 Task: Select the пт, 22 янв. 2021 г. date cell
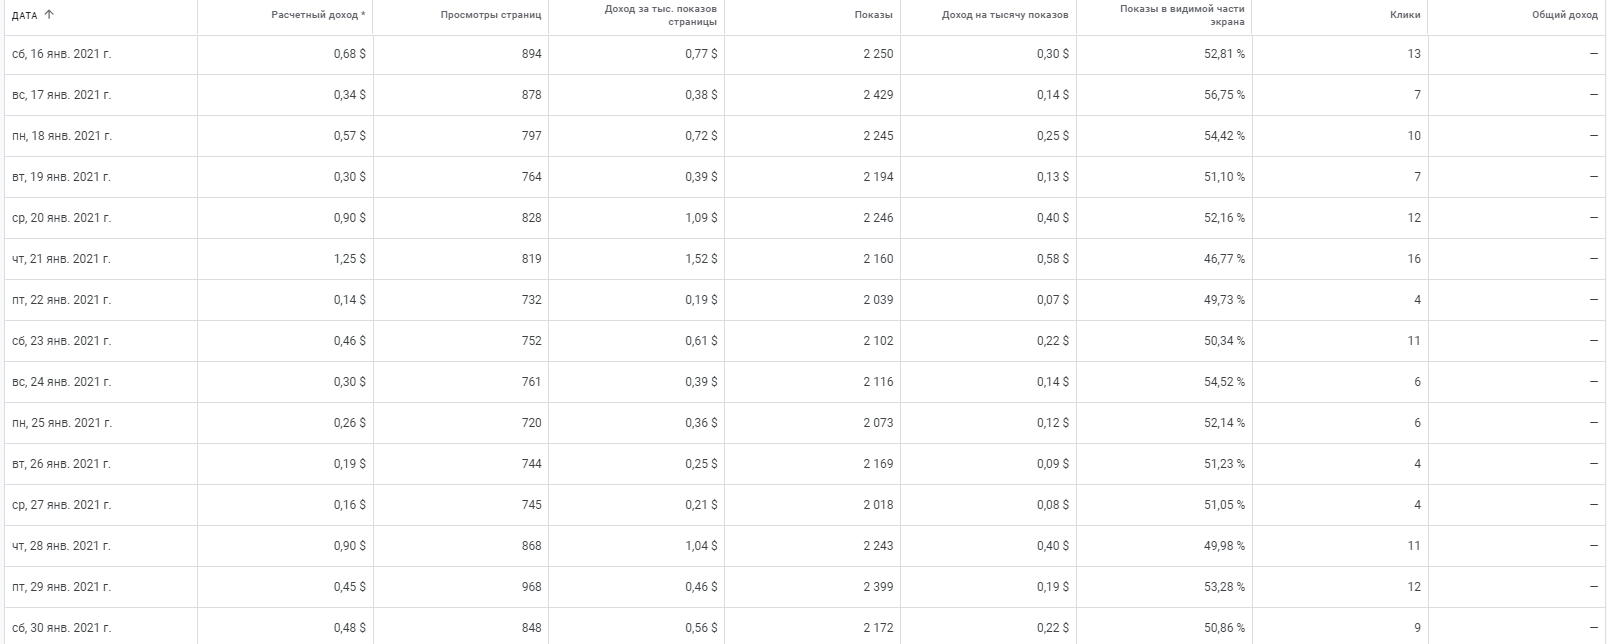pos(61,300)
